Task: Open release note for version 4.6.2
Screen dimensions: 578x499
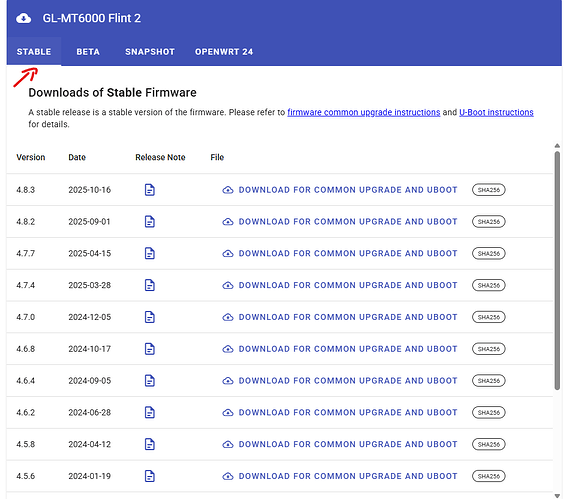Action: pos(149,412)
